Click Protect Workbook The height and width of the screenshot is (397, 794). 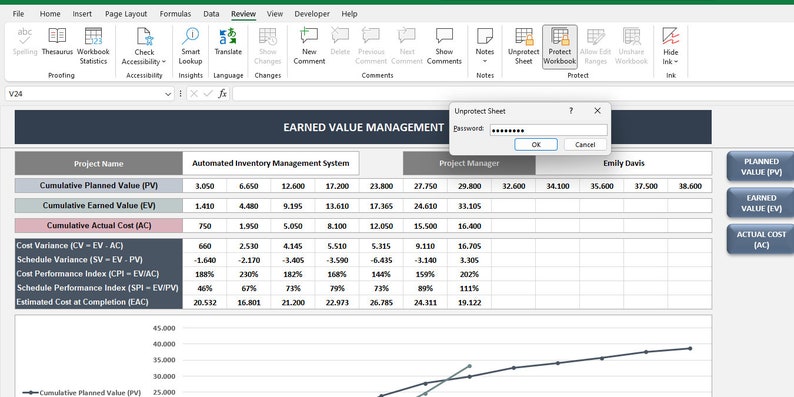[x=560, y=46]
